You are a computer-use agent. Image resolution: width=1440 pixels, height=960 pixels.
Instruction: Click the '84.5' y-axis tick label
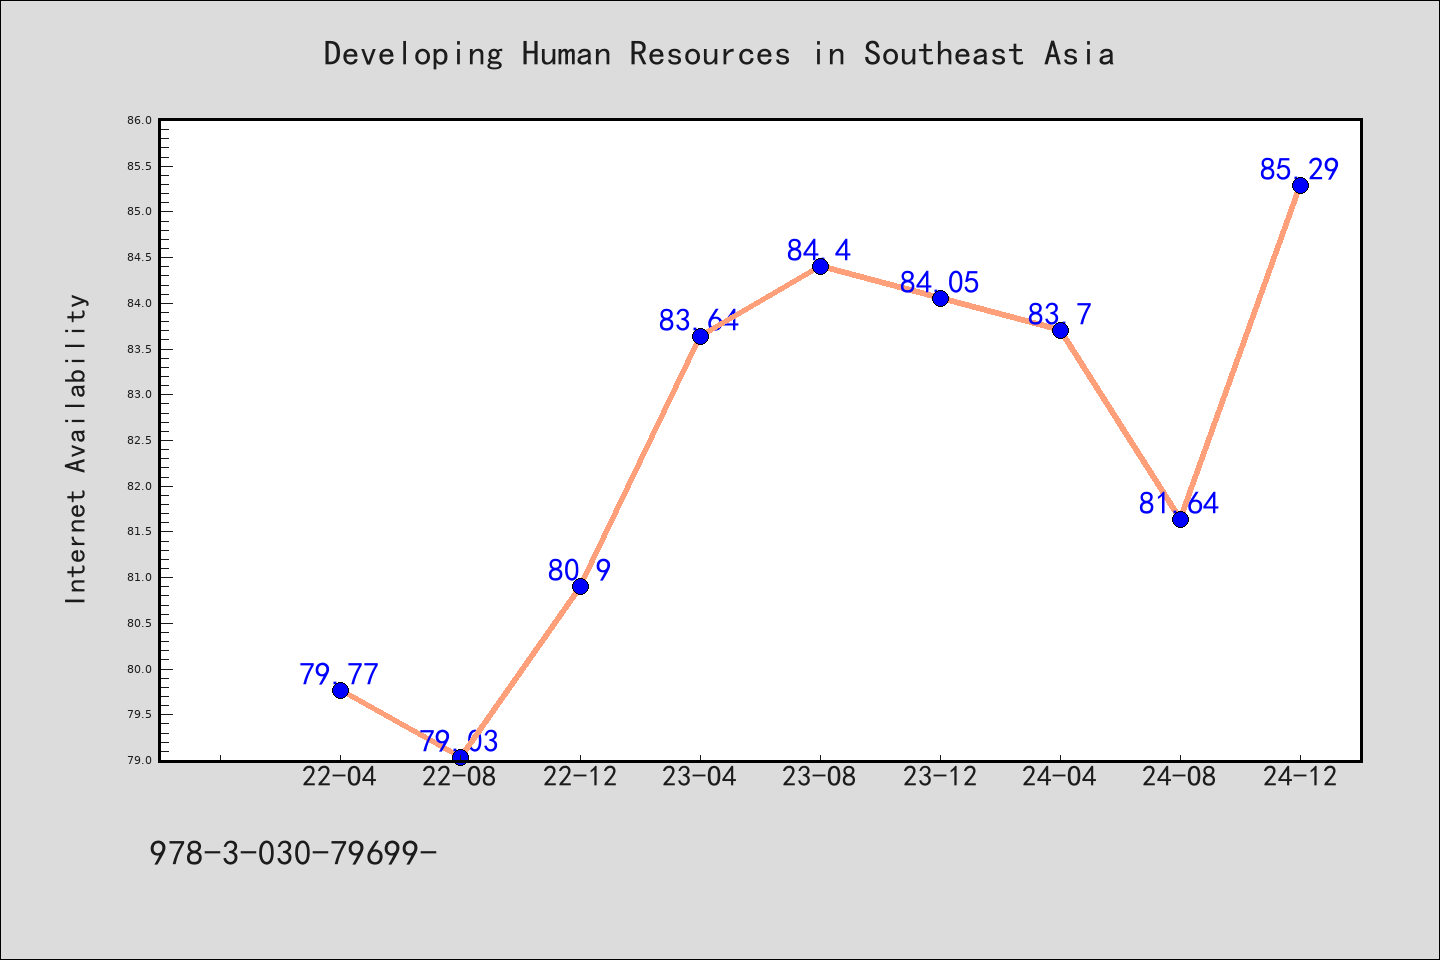(140, 257)
